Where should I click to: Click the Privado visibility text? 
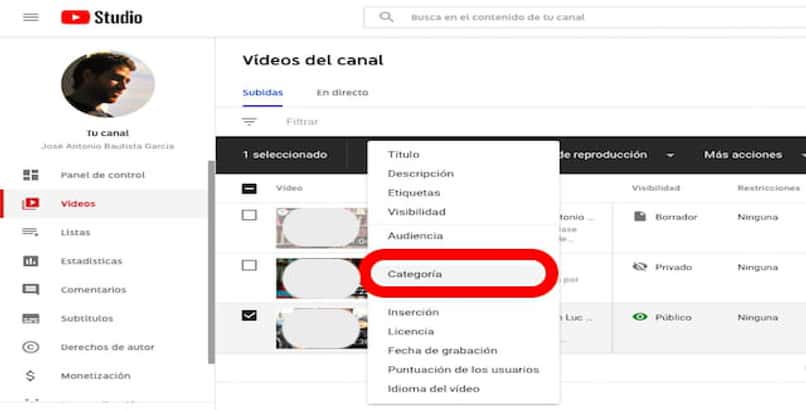673,267
